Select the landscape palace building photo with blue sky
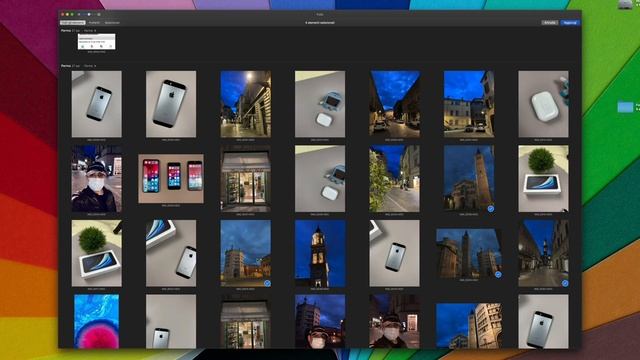This screenshot has width=640, height=360. point(469,325)
